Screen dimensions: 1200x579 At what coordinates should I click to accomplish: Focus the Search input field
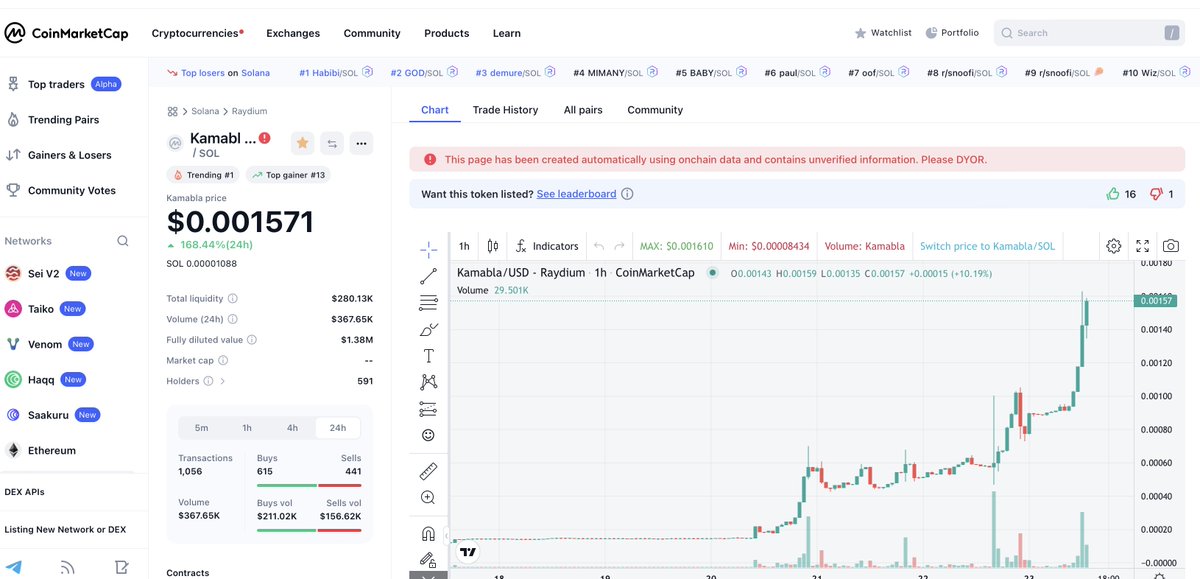(x=1090, y=33)
